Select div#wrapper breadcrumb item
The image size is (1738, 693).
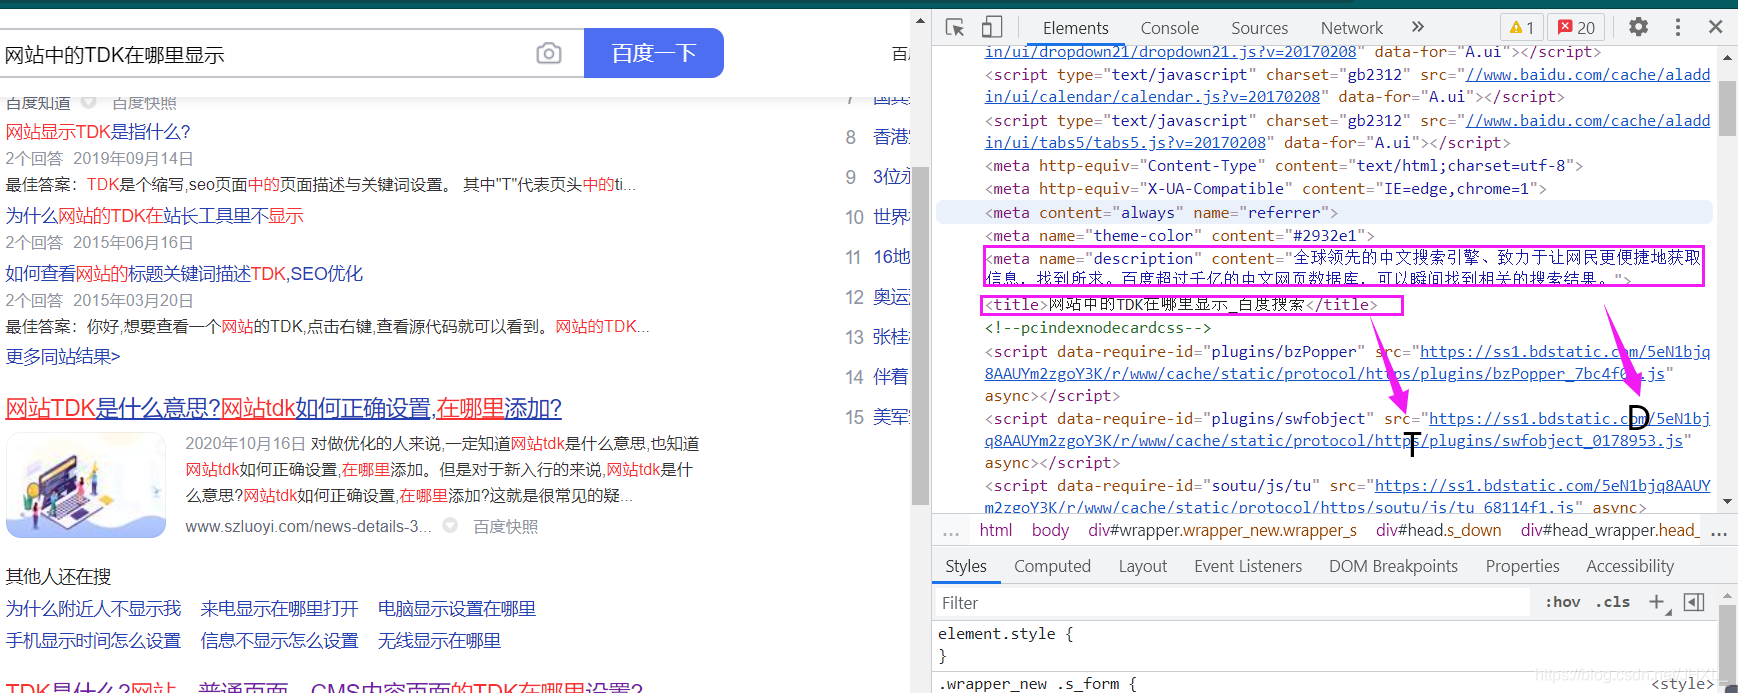1222,530
